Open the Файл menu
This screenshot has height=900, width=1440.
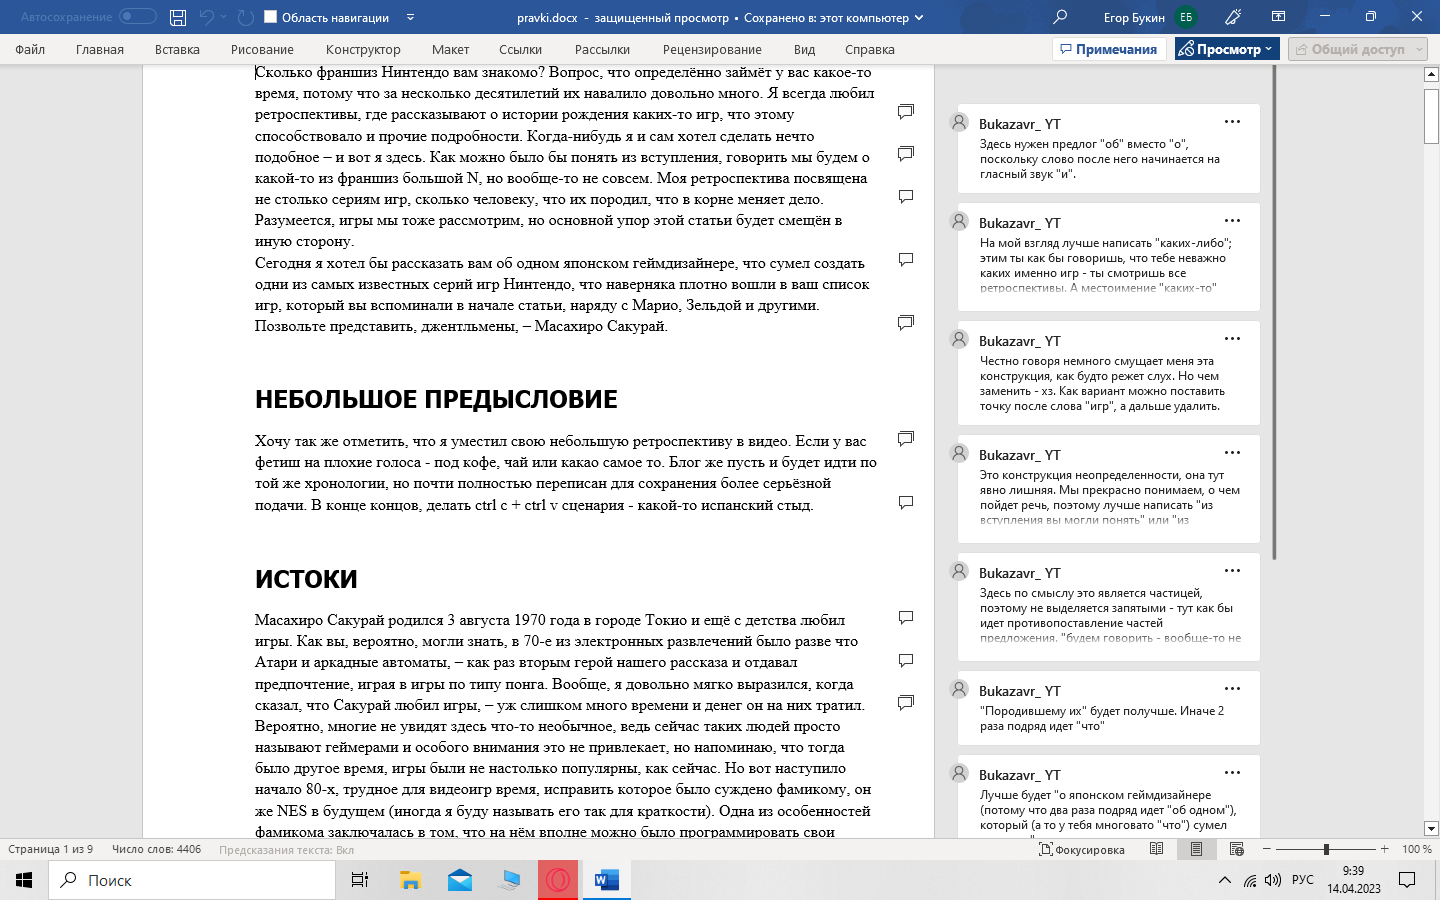coord(30,49)
